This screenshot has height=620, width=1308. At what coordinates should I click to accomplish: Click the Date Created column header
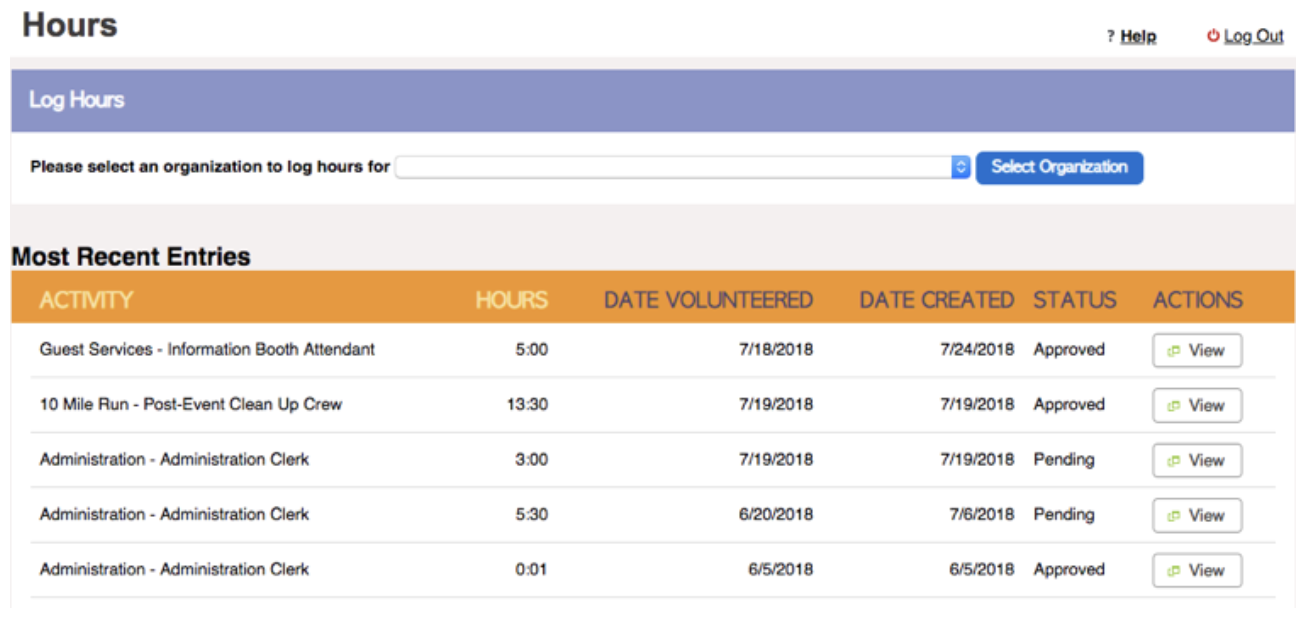coord(936,300)
